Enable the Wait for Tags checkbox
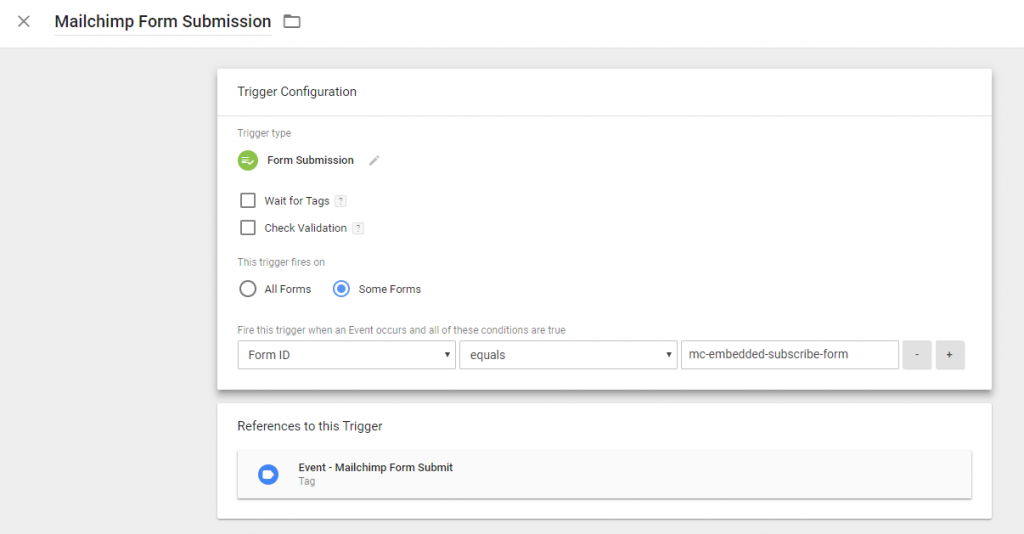This screenshot has width=1024, height=534. click(x=248, y=200)
